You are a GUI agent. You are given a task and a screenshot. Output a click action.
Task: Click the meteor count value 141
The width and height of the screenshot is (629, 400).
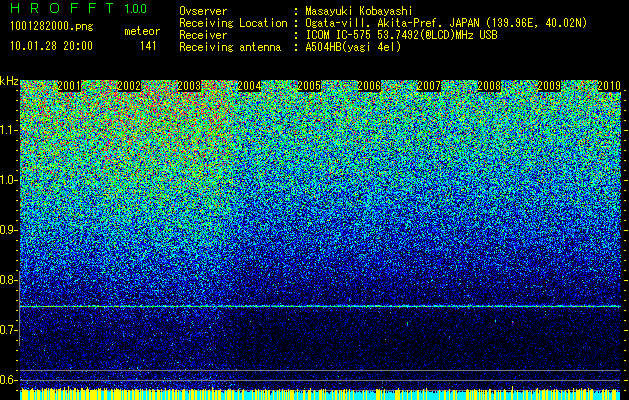pyautogui.click(x=148, y=46)
